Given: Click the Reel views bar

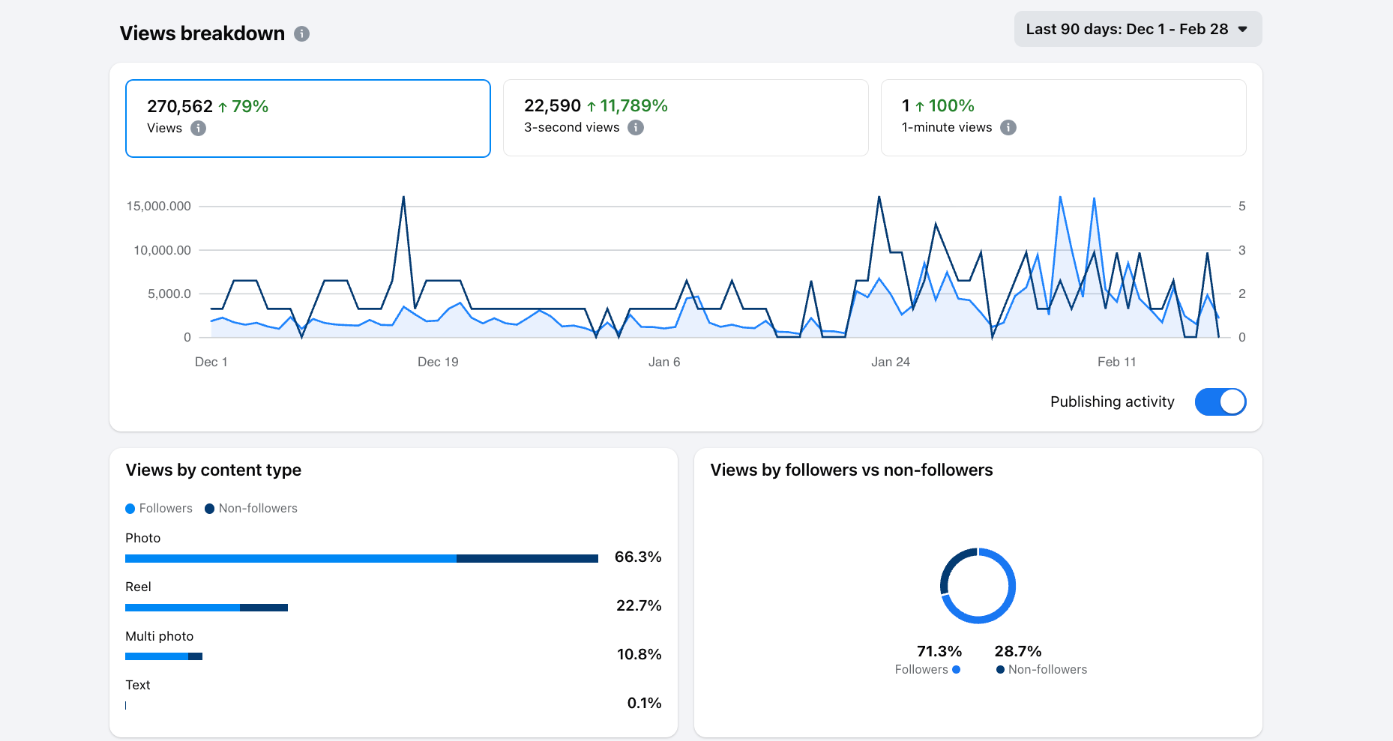Looking at the screenshot, I should (206, 607).
